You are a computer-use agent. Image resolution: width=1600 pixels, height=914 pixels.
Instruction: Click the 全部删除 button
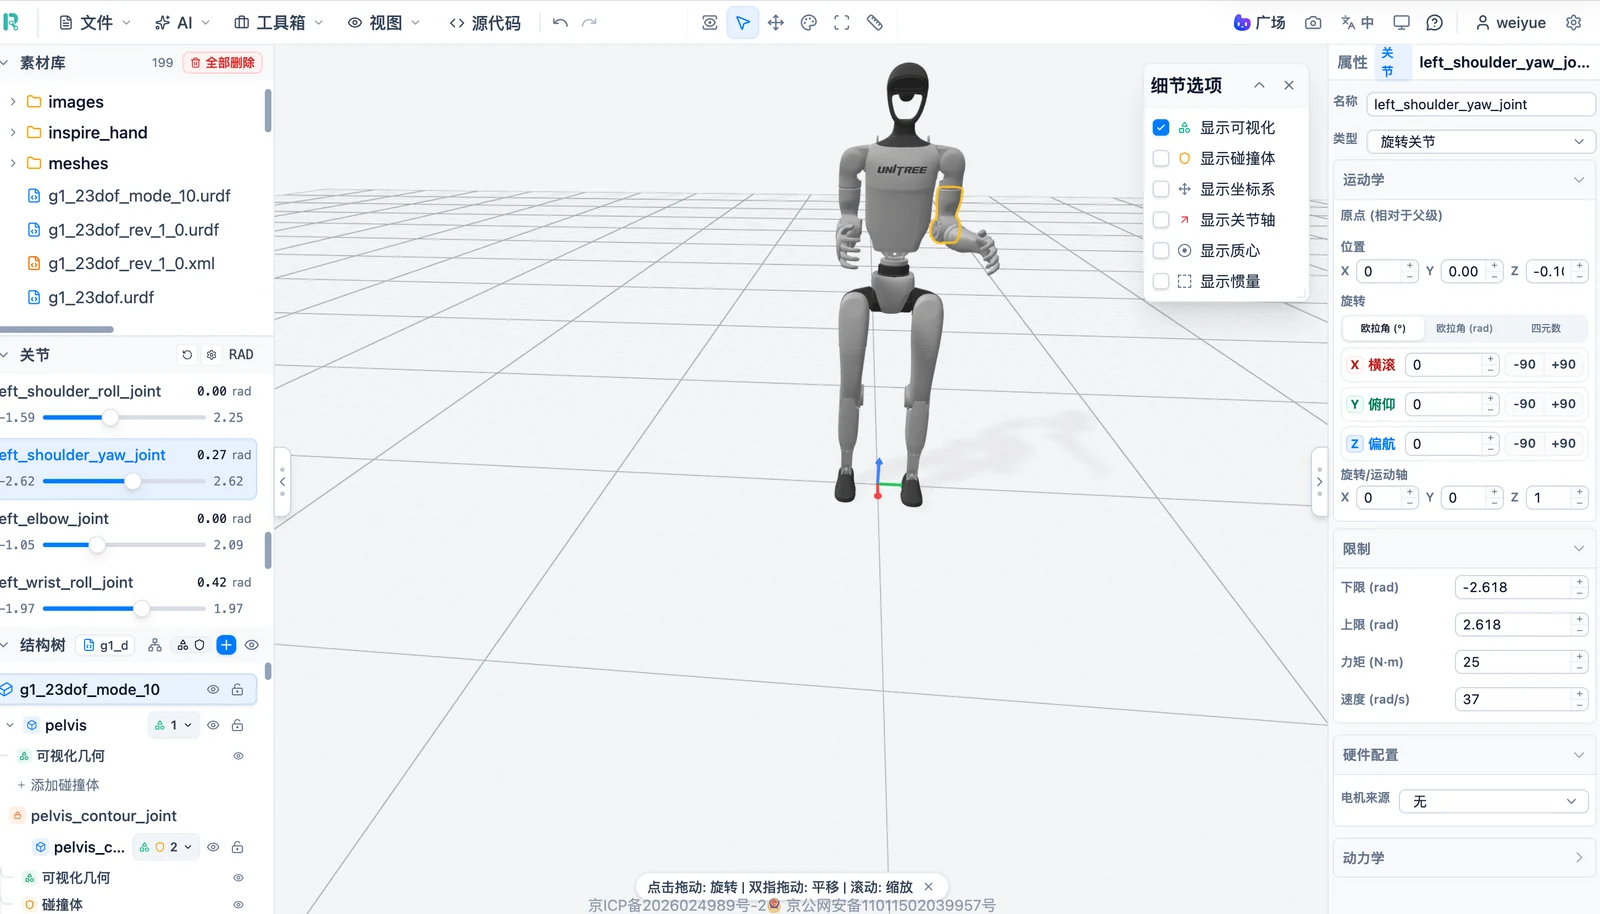point(222,62)
